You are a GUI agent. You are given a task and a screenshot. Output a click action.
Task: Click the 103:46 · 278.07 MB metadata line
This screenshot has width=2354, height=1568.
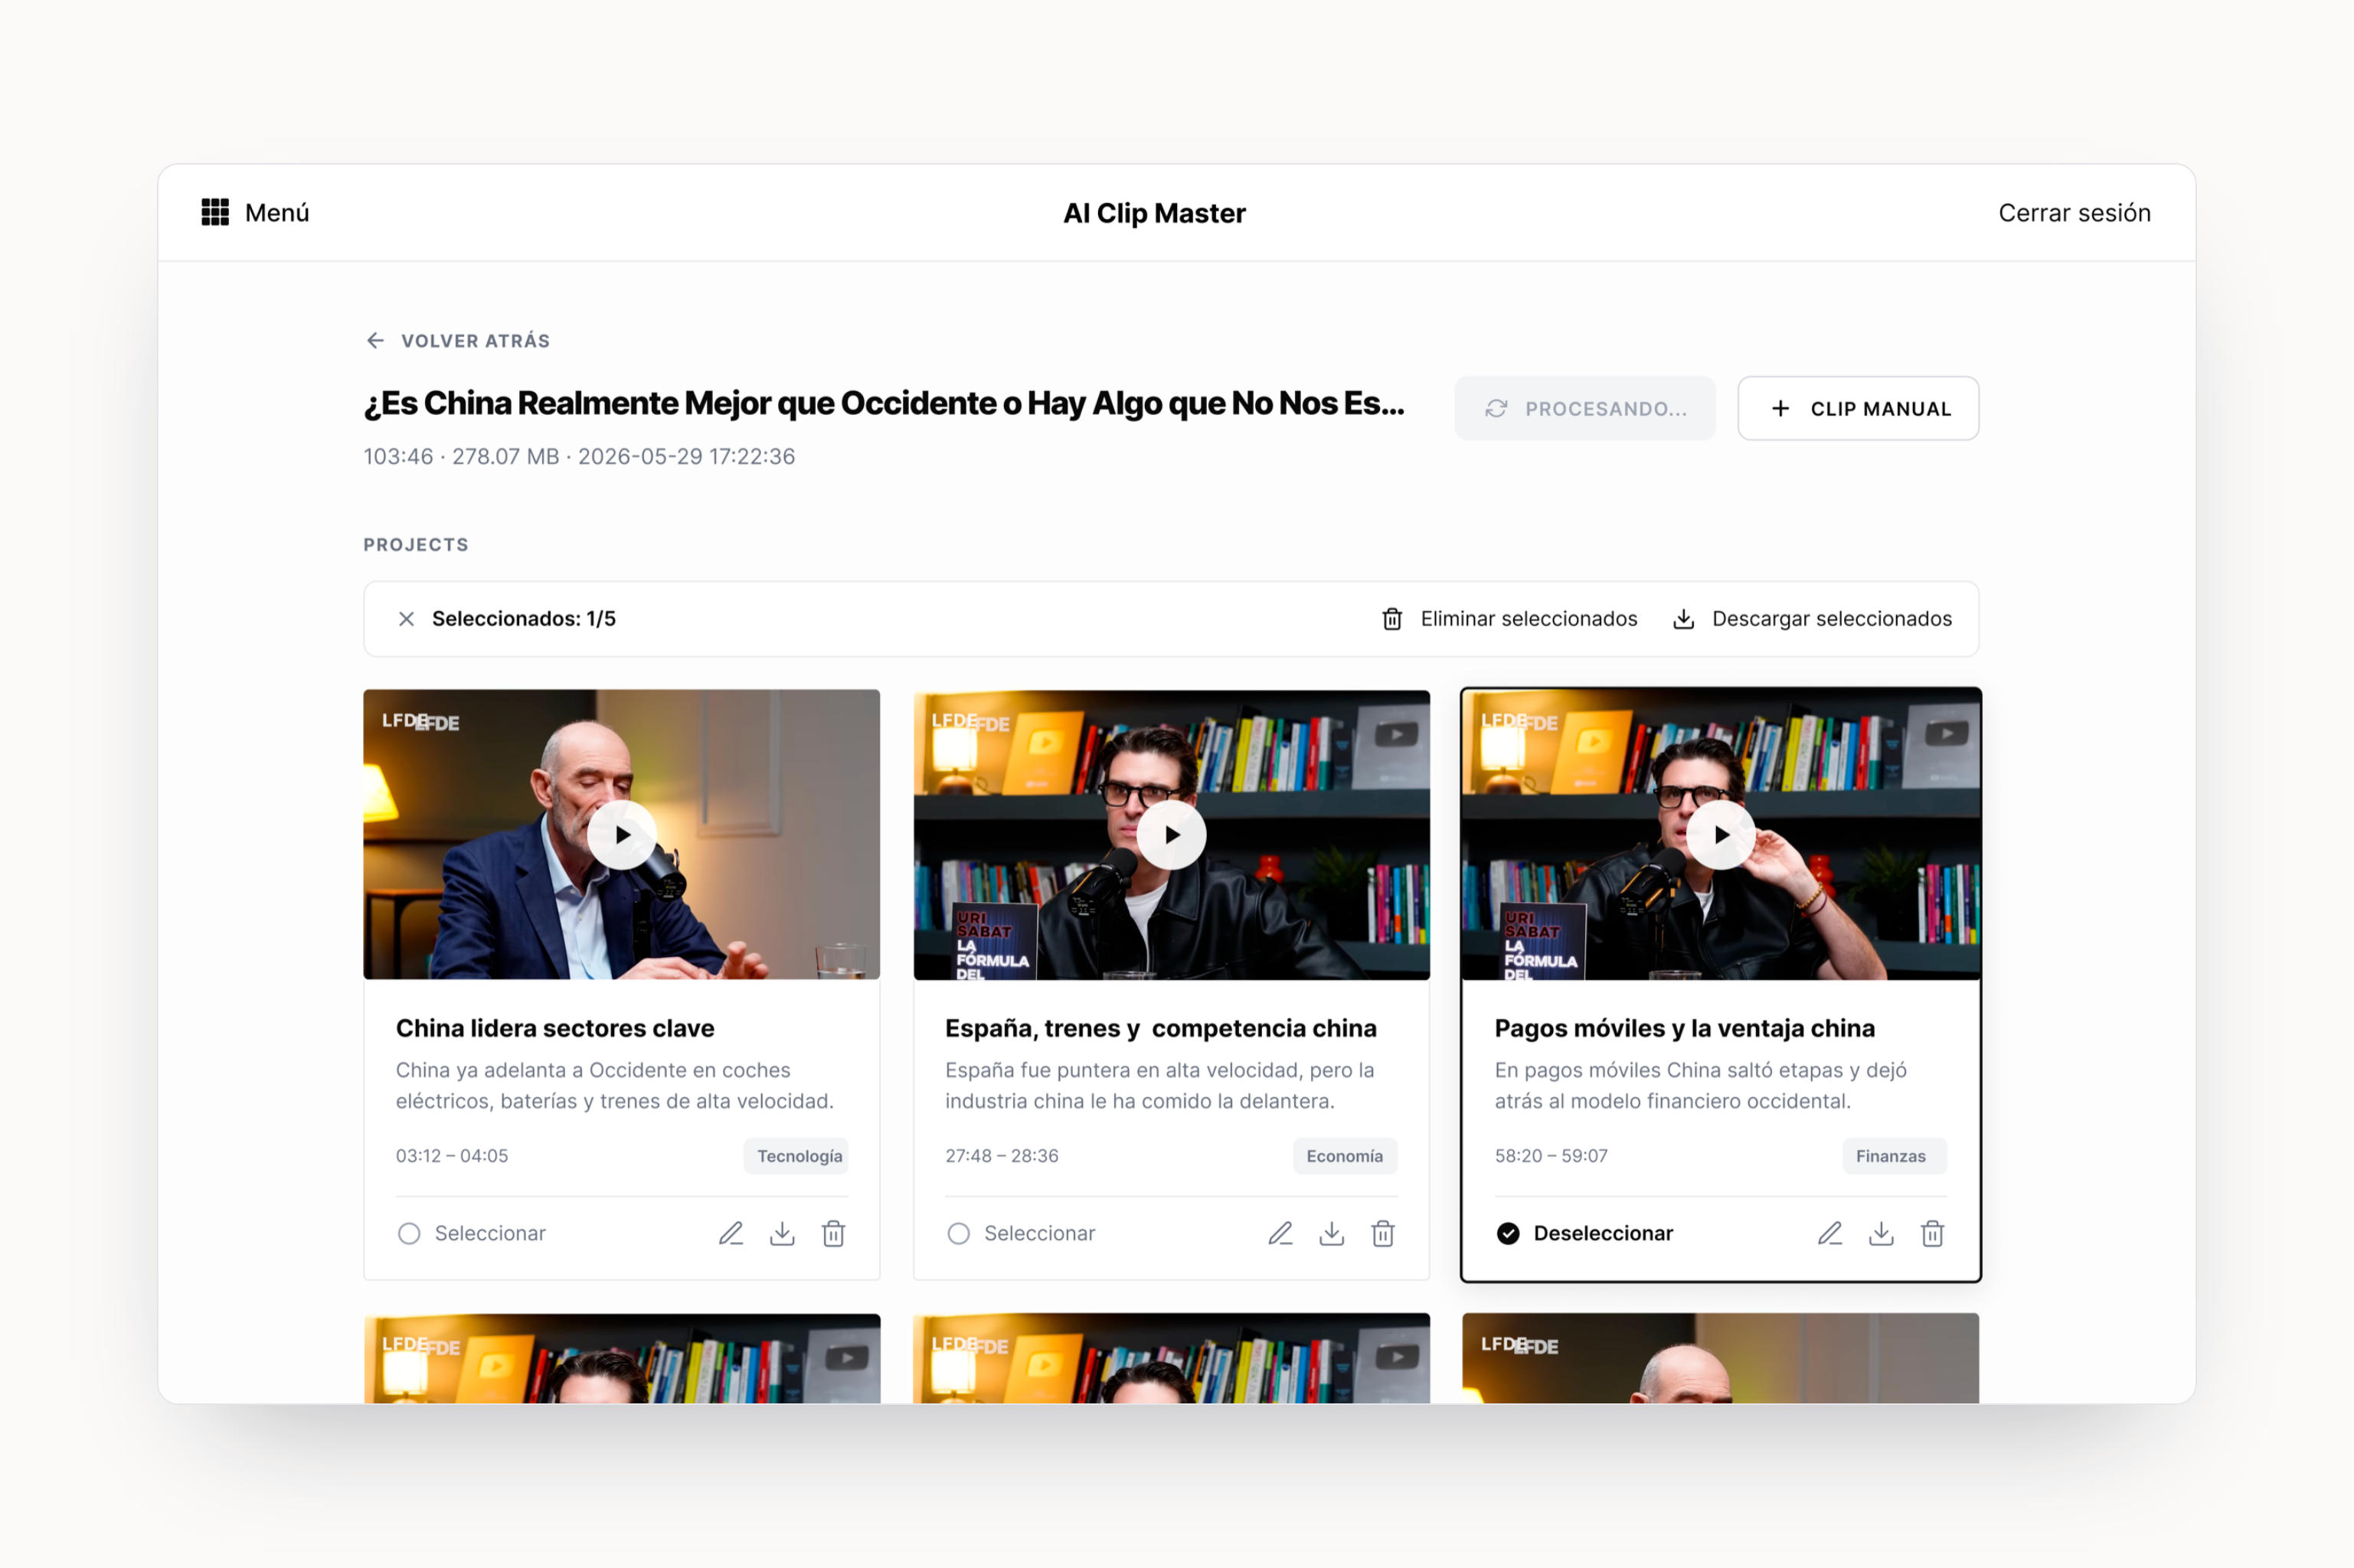[579, 457]
